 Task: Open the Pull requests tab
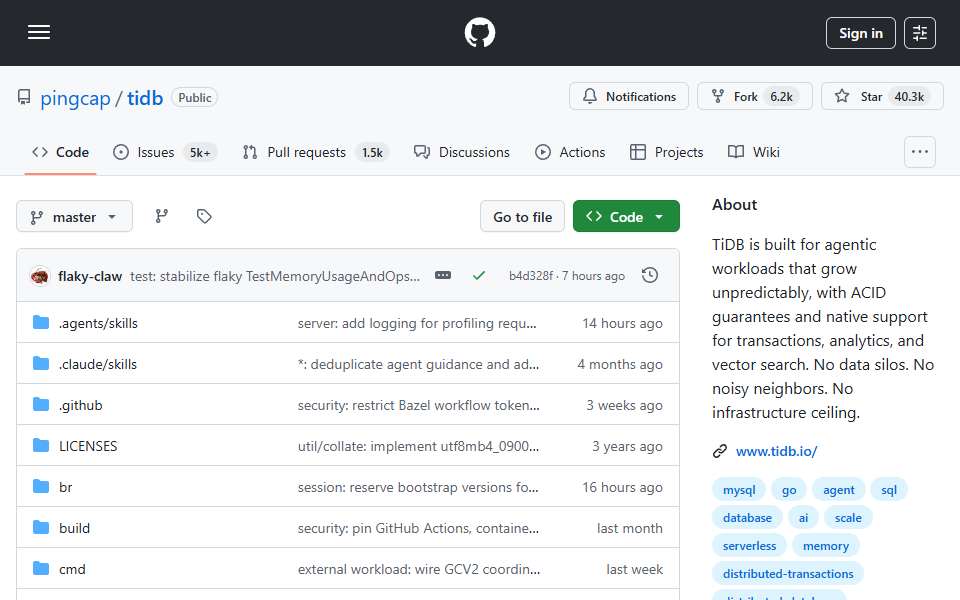point(315,152)
